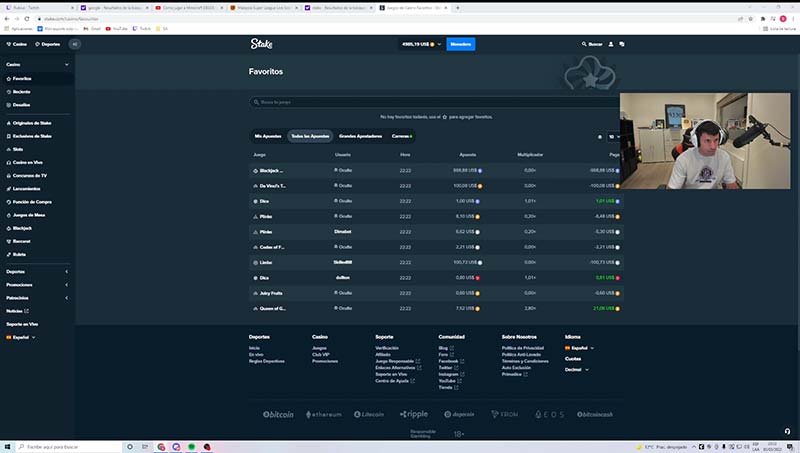Open Baccarat category in sidebar
This screenshot has height=453, width=800.
point(21,241)
